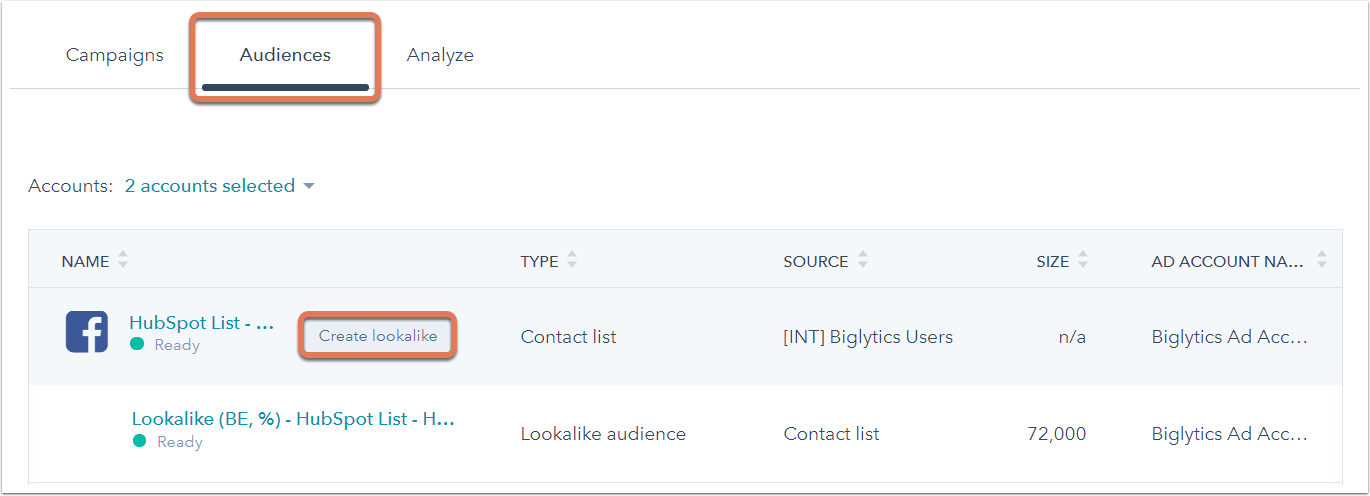Open the HubSpot List audience link
This screenshot has width=1370, height=496.
(201, 323)
